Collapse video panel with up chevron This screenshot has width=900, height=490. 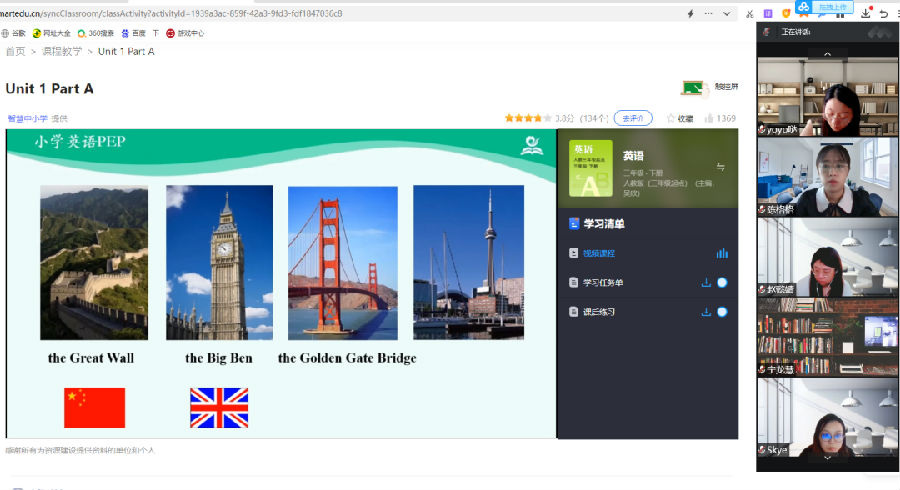[827, 53]
